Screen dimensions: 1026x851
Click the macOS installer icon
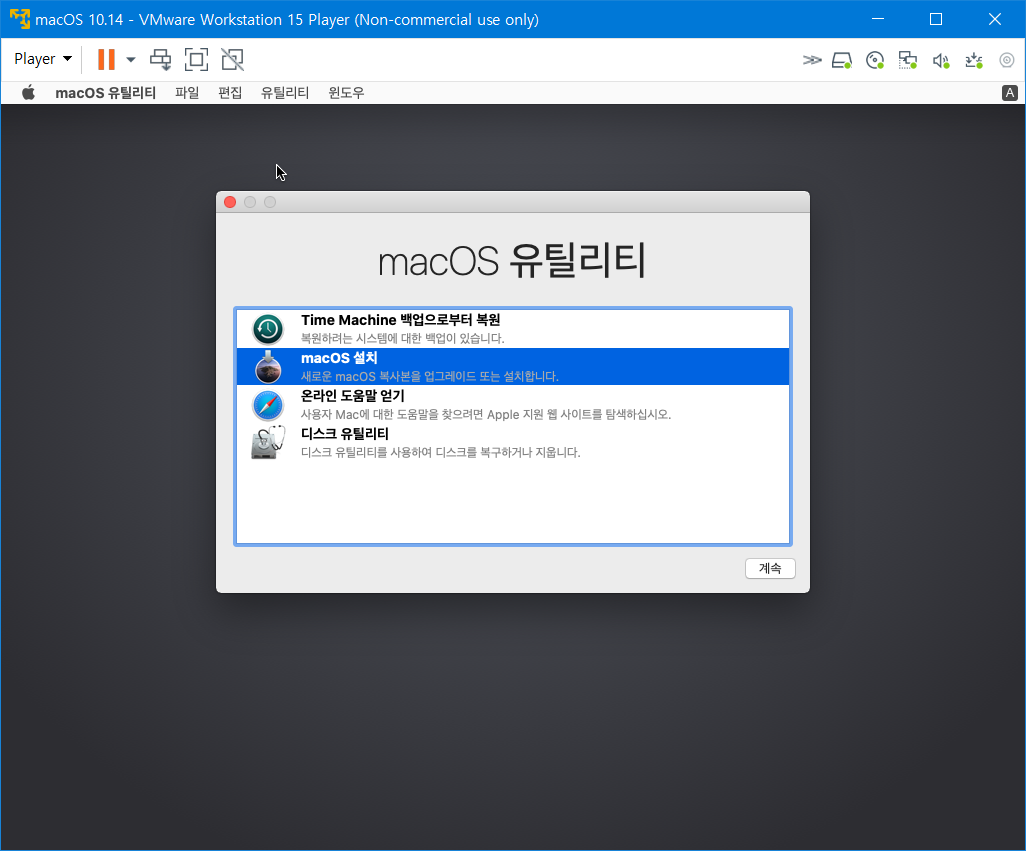268,367
